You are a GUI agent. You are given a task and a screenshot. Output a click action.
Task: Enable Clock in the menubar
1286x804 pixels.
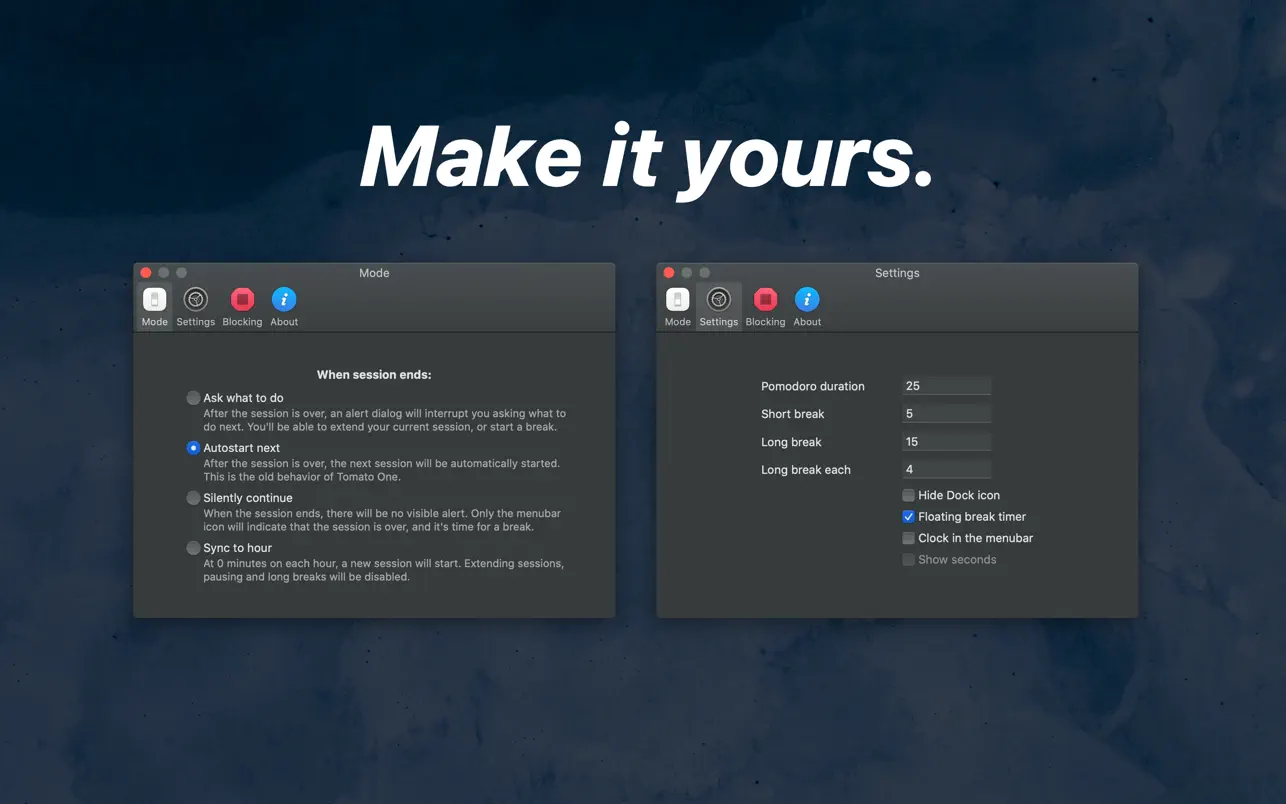[908, 538]
